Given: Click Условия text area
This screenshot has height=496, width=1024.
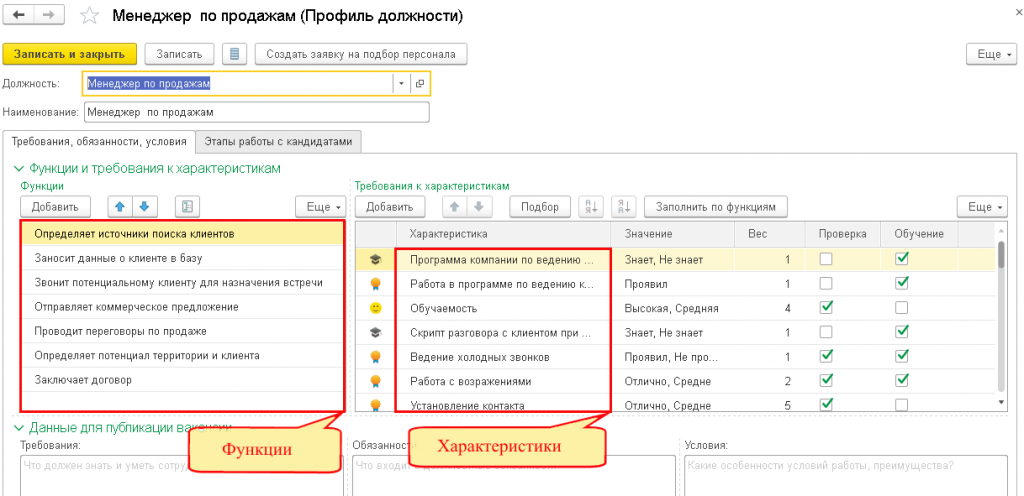Looking at the screenshot, I should point(846,475).
